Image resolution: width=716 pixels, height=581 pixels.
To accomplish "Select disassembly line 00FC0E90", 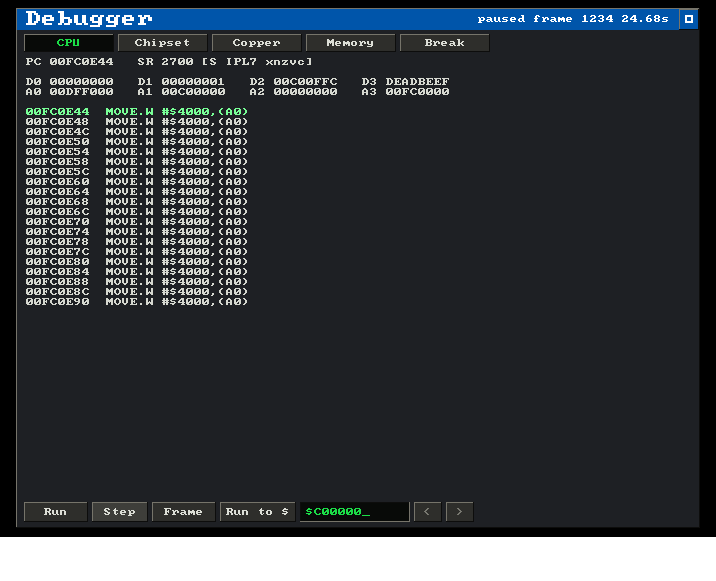I will point(137,302).
